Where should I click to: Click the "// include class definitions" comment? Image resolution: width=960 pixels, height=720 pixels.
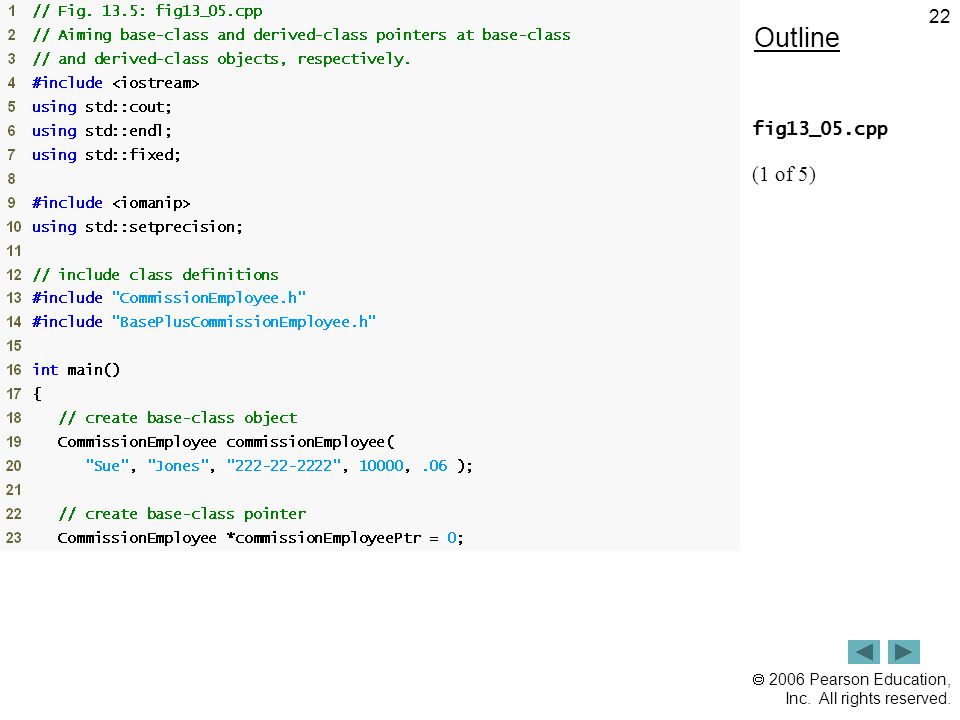coord(156,274)
